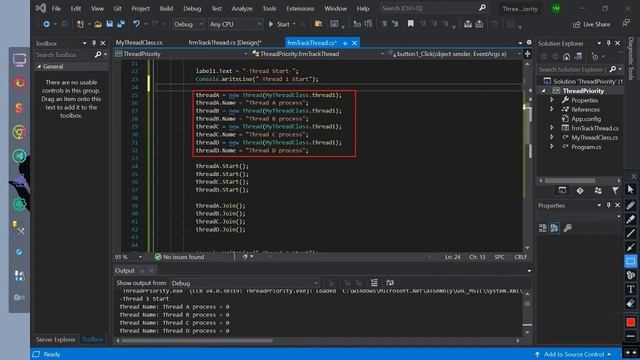Toggle Categorized view in Properties panel
Viewport: 640px width, 360px height.
coord(543,228)
